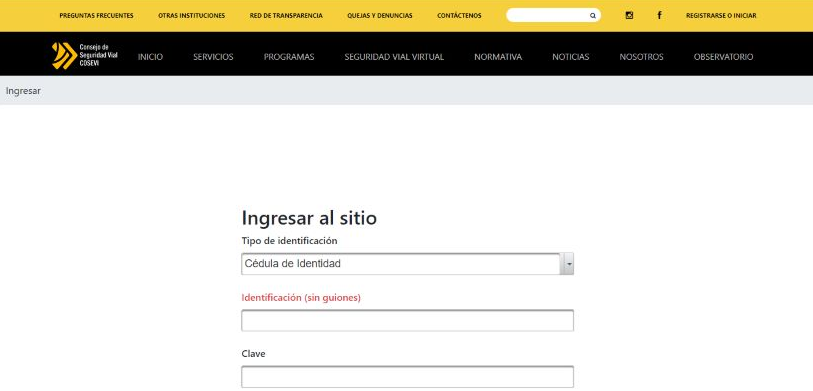The width and height of the screenshot is (813, 391).
Task: Open the PROGRAMAS menu
Action: pos(289,57)
